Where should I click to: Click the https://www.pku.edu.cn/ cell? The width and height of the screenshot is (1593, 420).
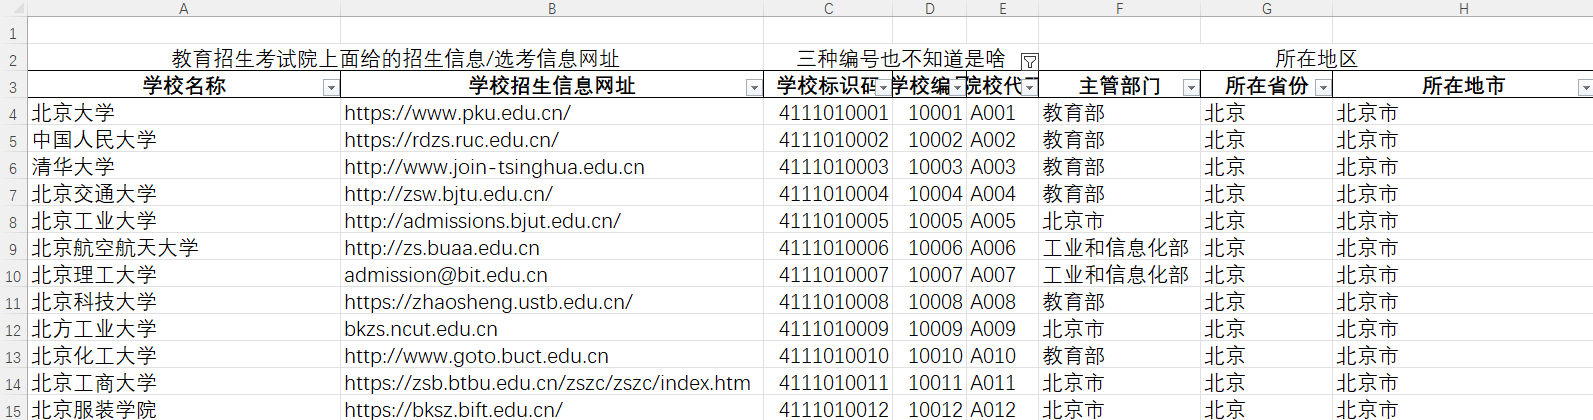click(x=552, y=113)
